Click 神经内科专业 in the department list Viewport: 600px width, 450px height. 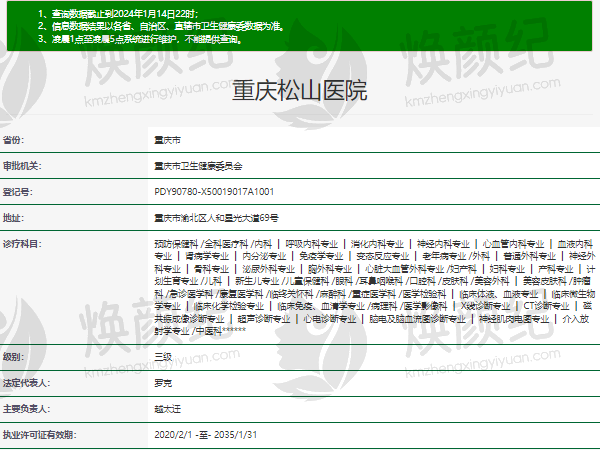tap(443, 244)
